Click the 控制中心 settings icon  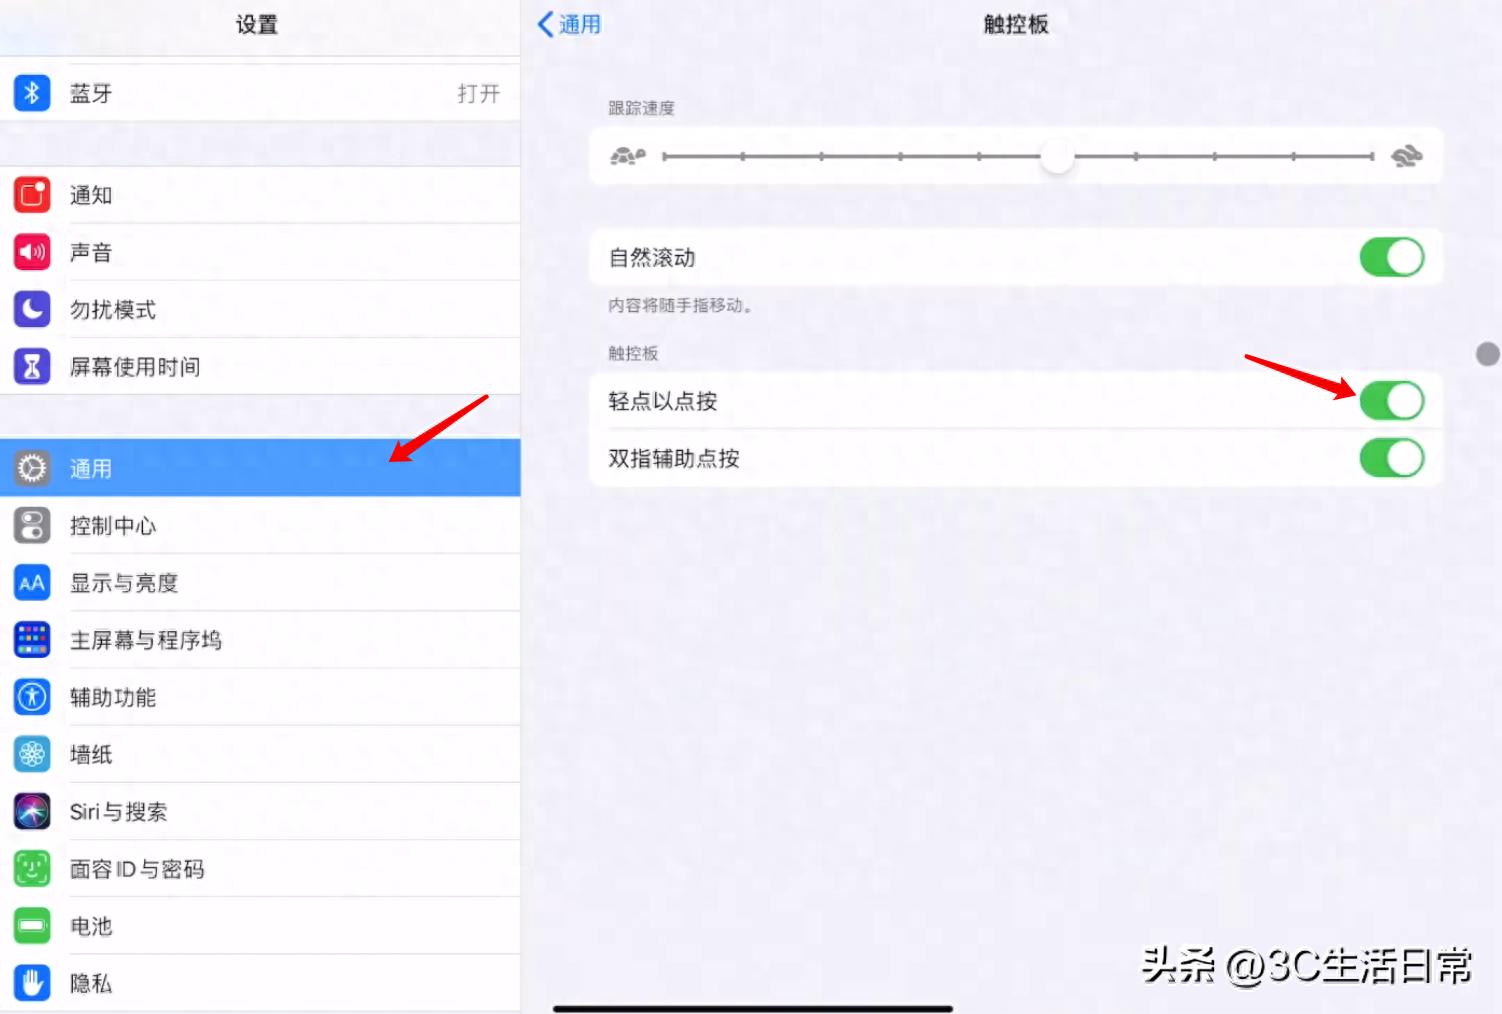click(31, 525)
